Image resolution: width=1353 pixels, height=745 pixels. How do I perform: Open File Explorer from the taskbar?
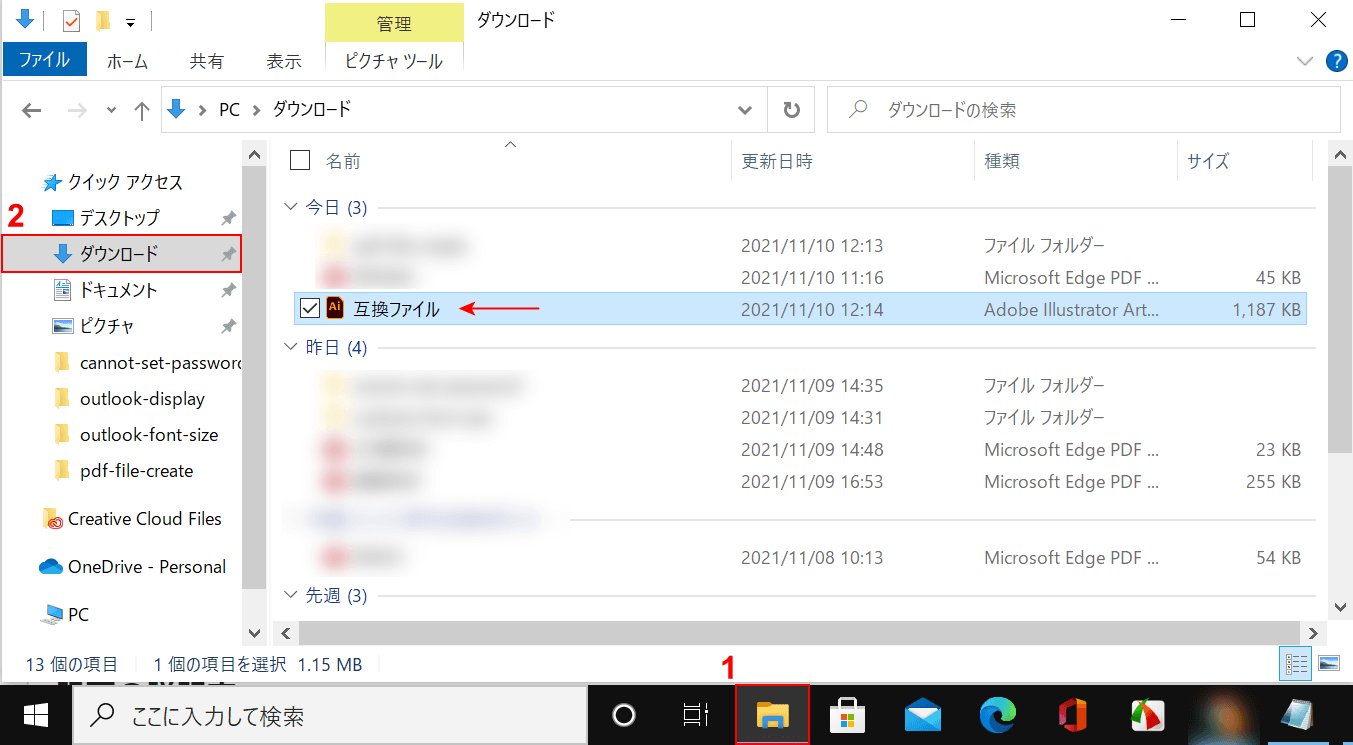tap(772, 714)
